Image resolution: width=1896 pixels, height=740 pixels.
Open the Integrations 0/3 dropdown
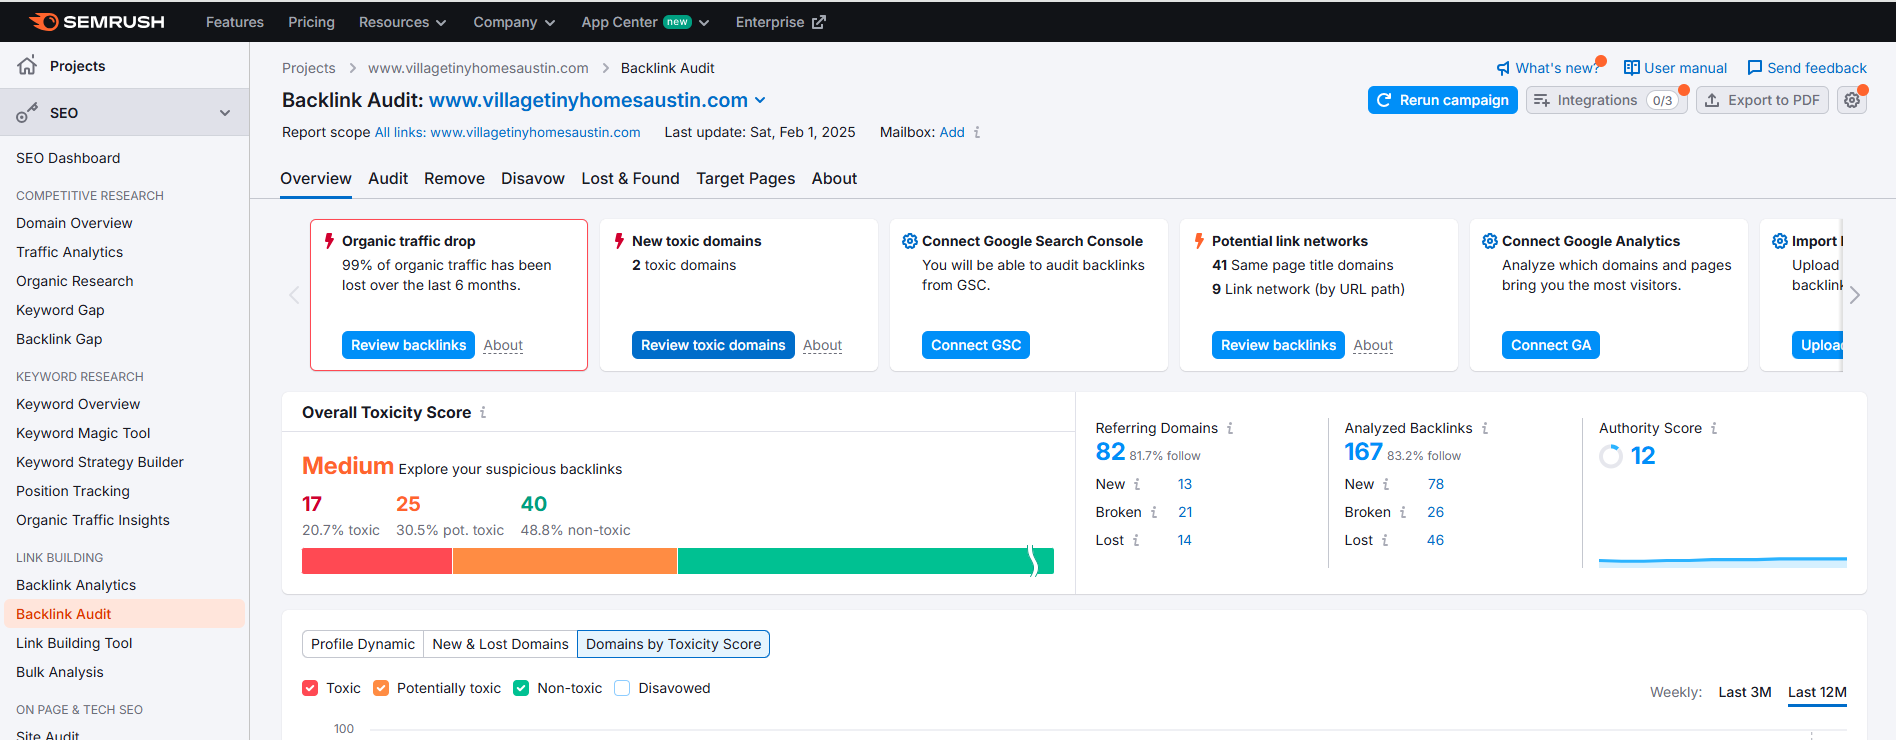pyautogui.click(x=1607, y=100)
